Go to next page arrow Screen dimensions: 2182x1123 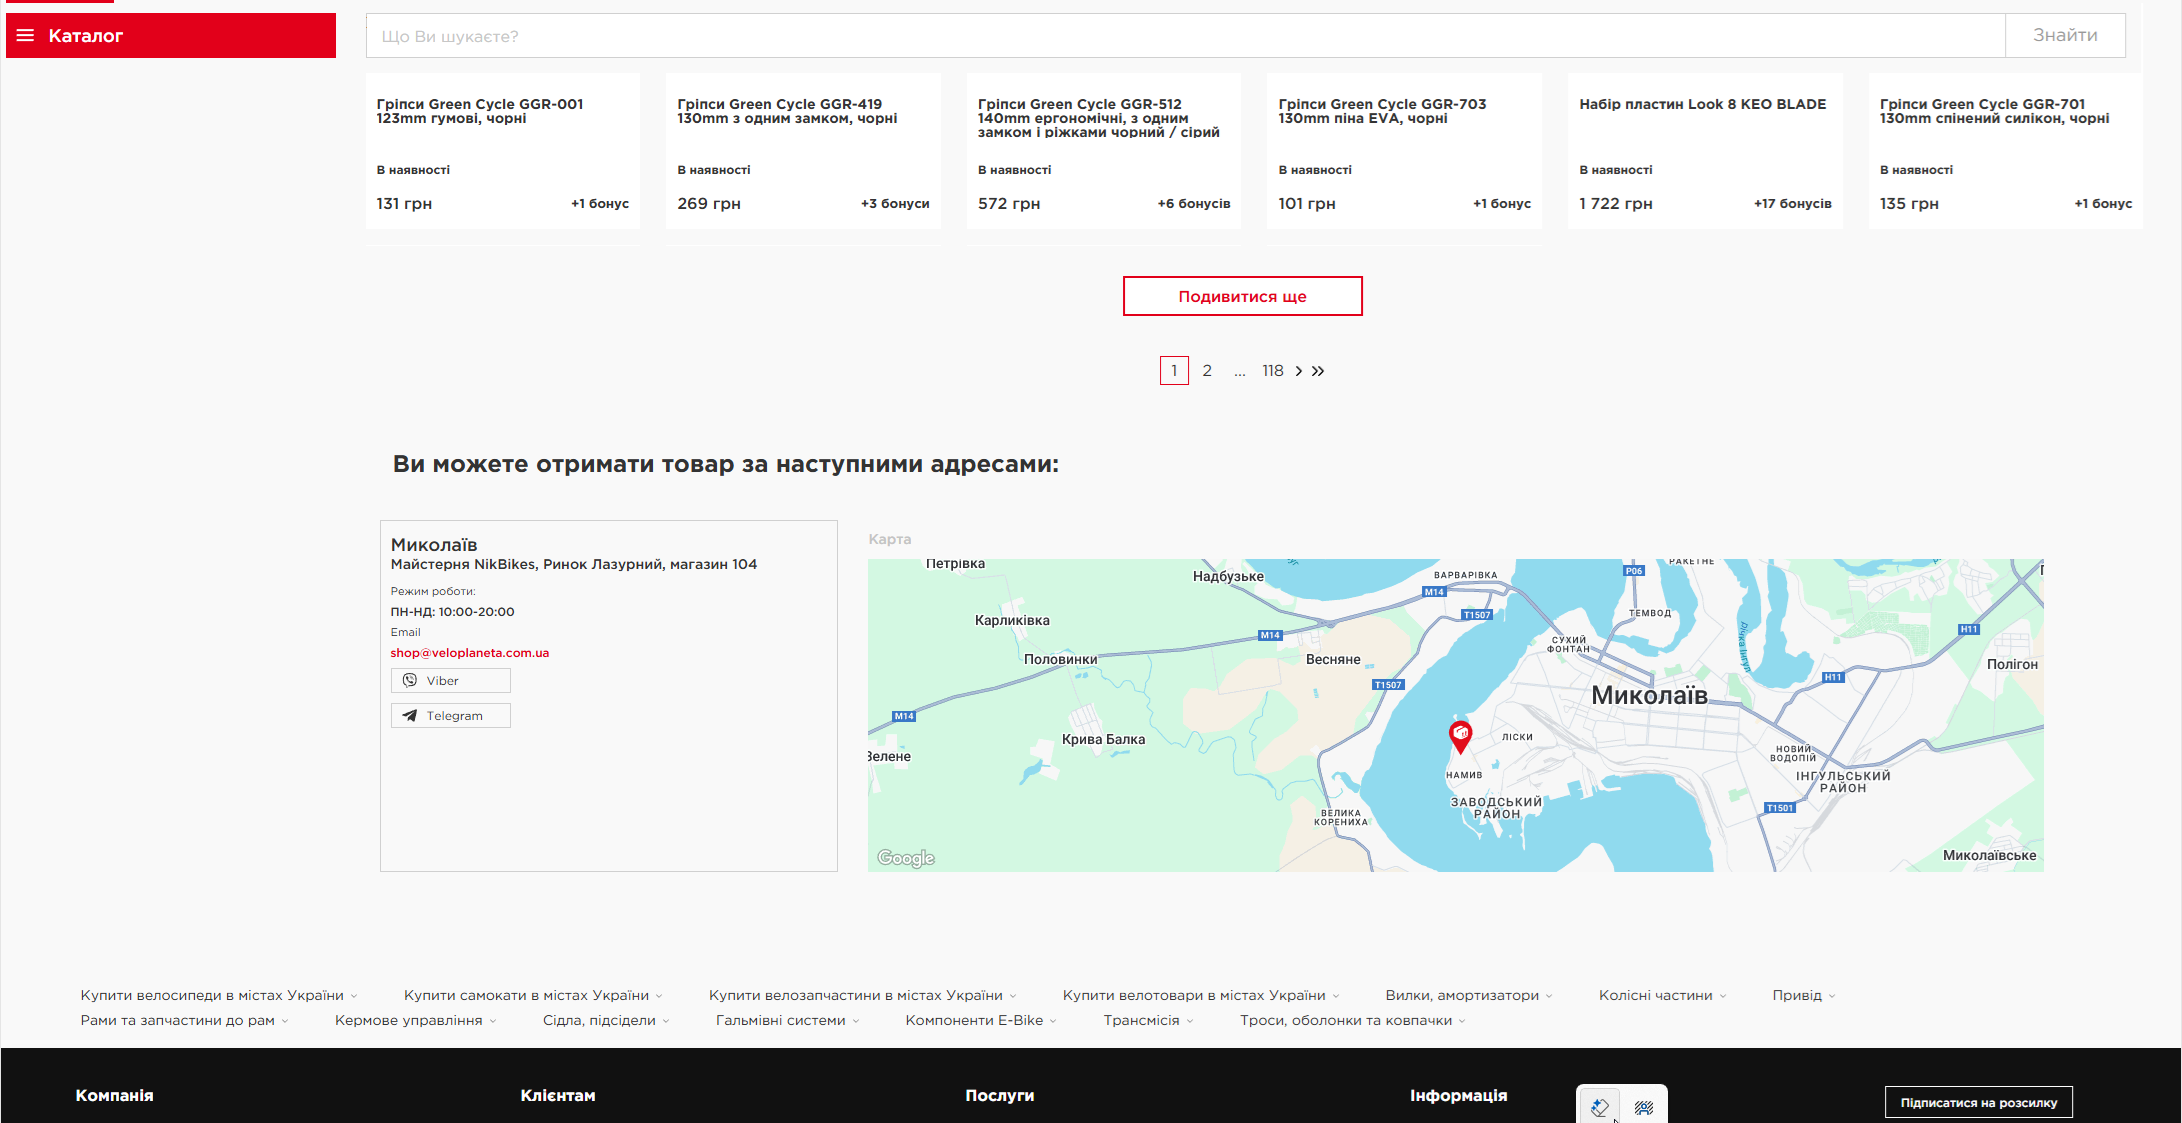(x=1299, y=371)
